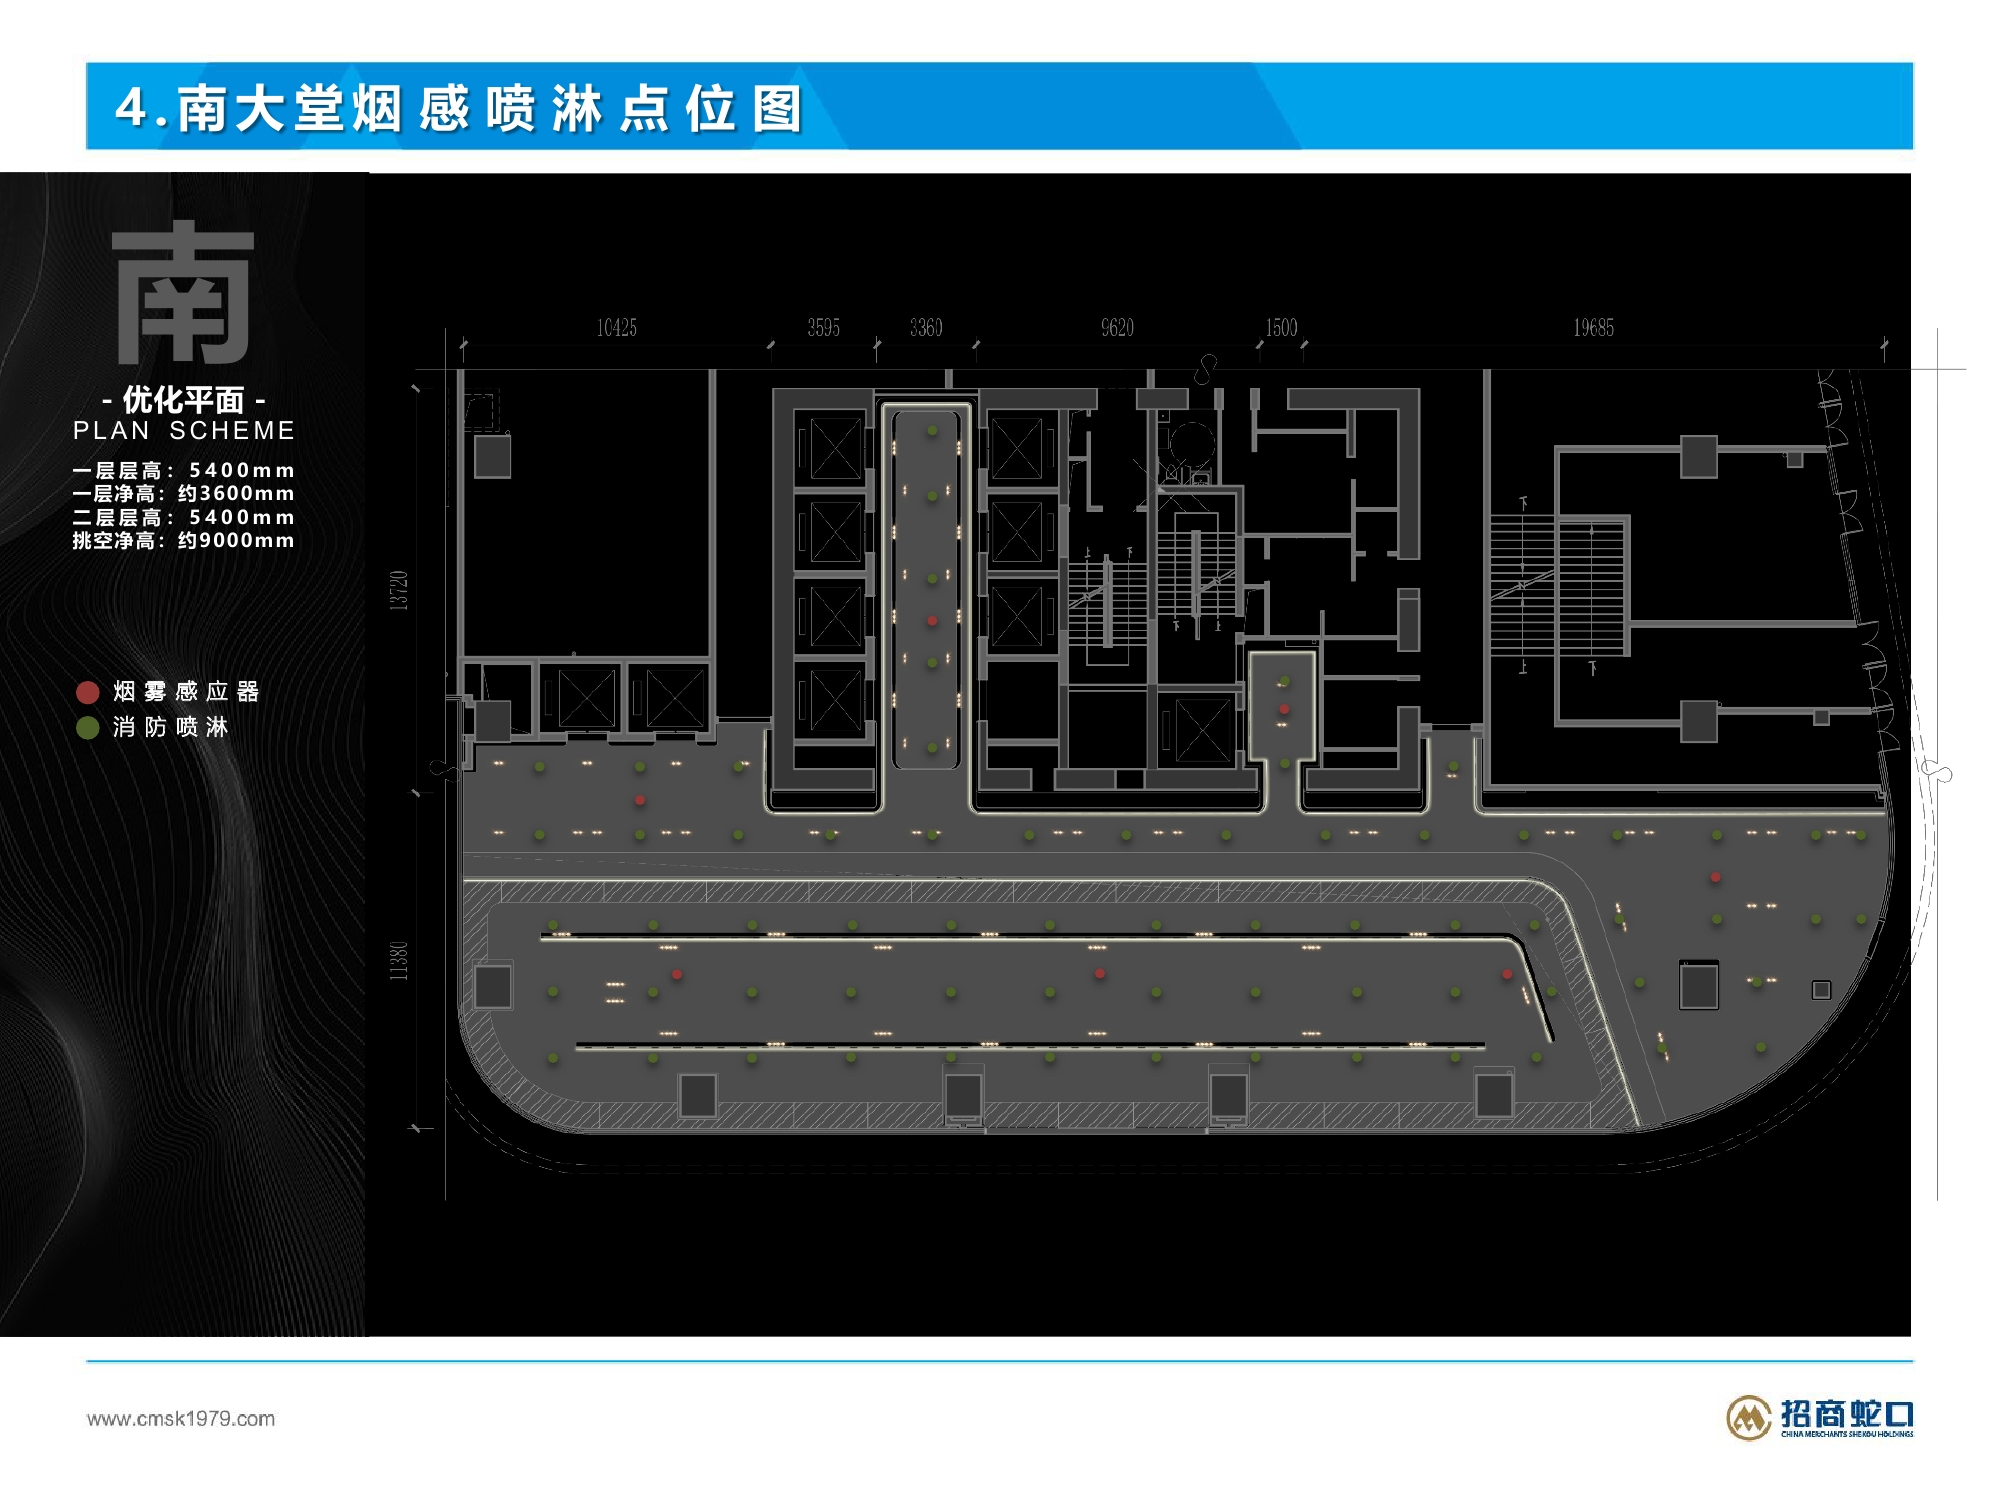Image resolution: width=2000 pixels, height=1500 pixels.
Task: Click the green fire sprinkler legend dot
Action: [x=88, y=727]
